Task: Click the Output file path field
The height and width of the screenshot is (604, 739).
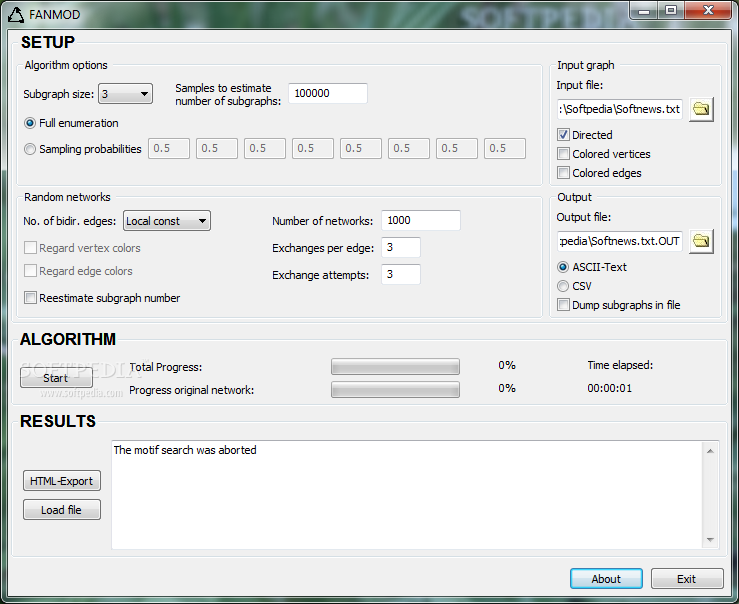Action: tap(619, 241)
